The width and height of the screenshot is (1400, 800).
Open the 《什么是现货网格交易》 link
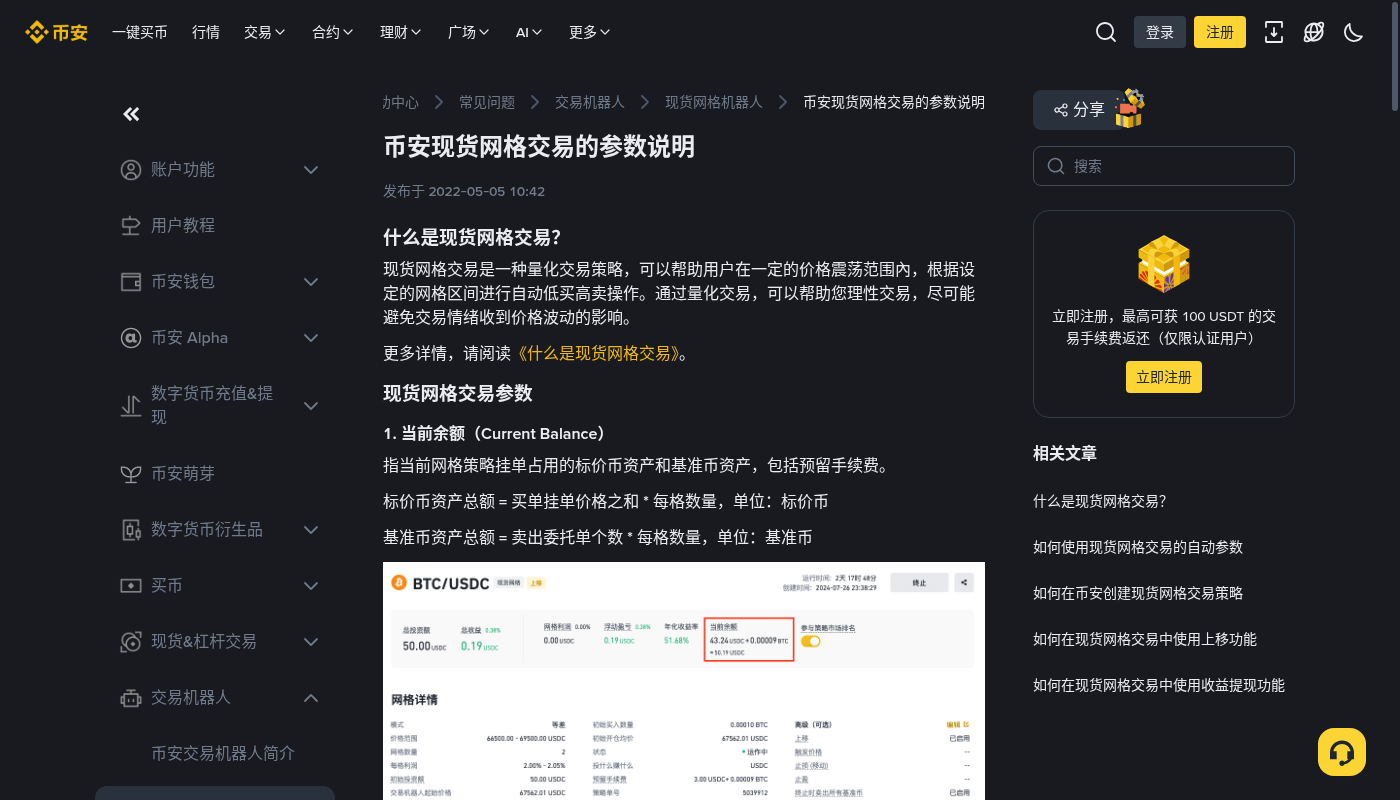[596, 353]
